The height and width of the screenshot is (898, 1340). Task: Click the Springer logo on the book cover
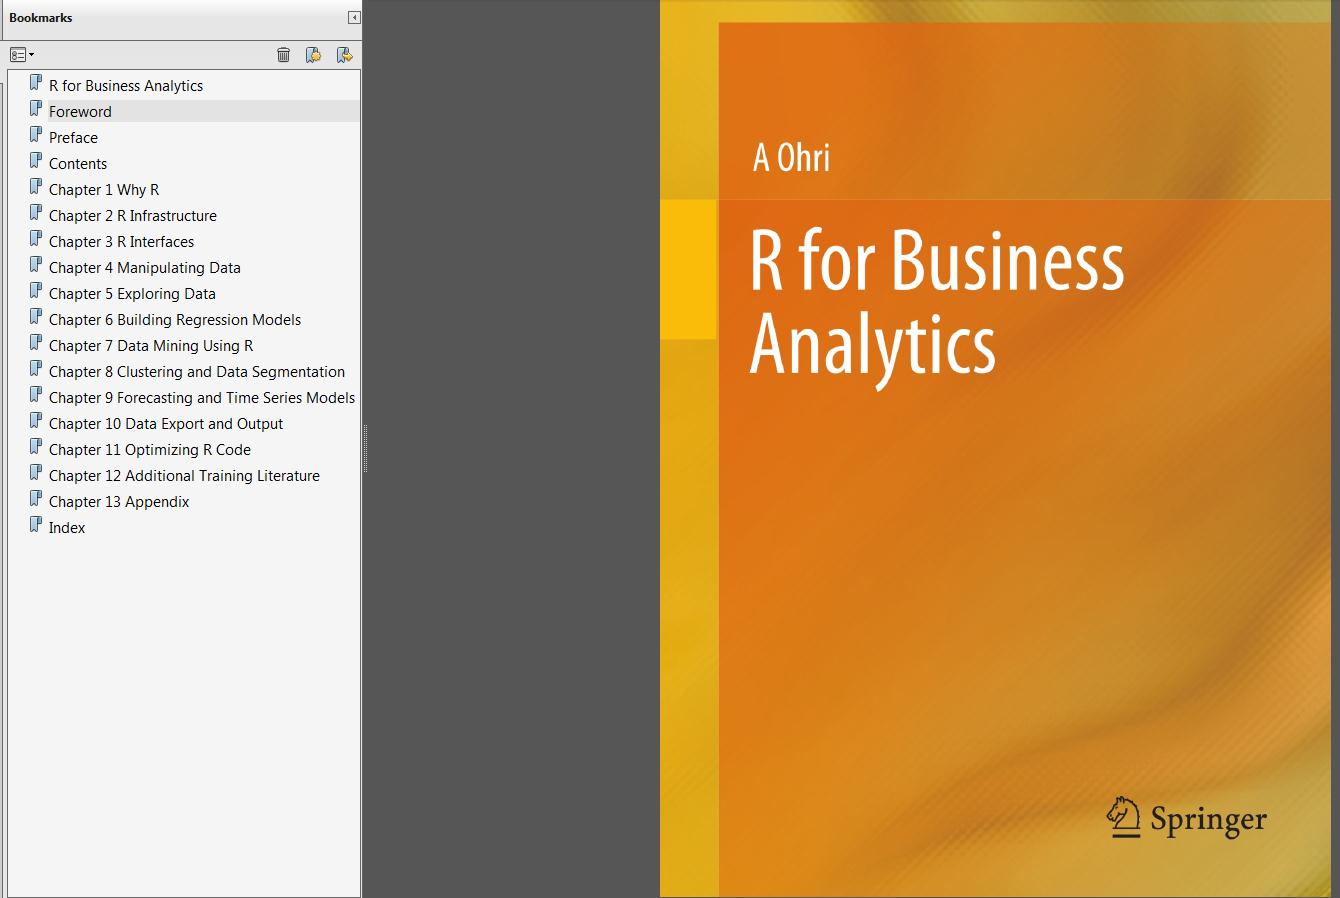pyautogui.click(x=1186, y=817)
